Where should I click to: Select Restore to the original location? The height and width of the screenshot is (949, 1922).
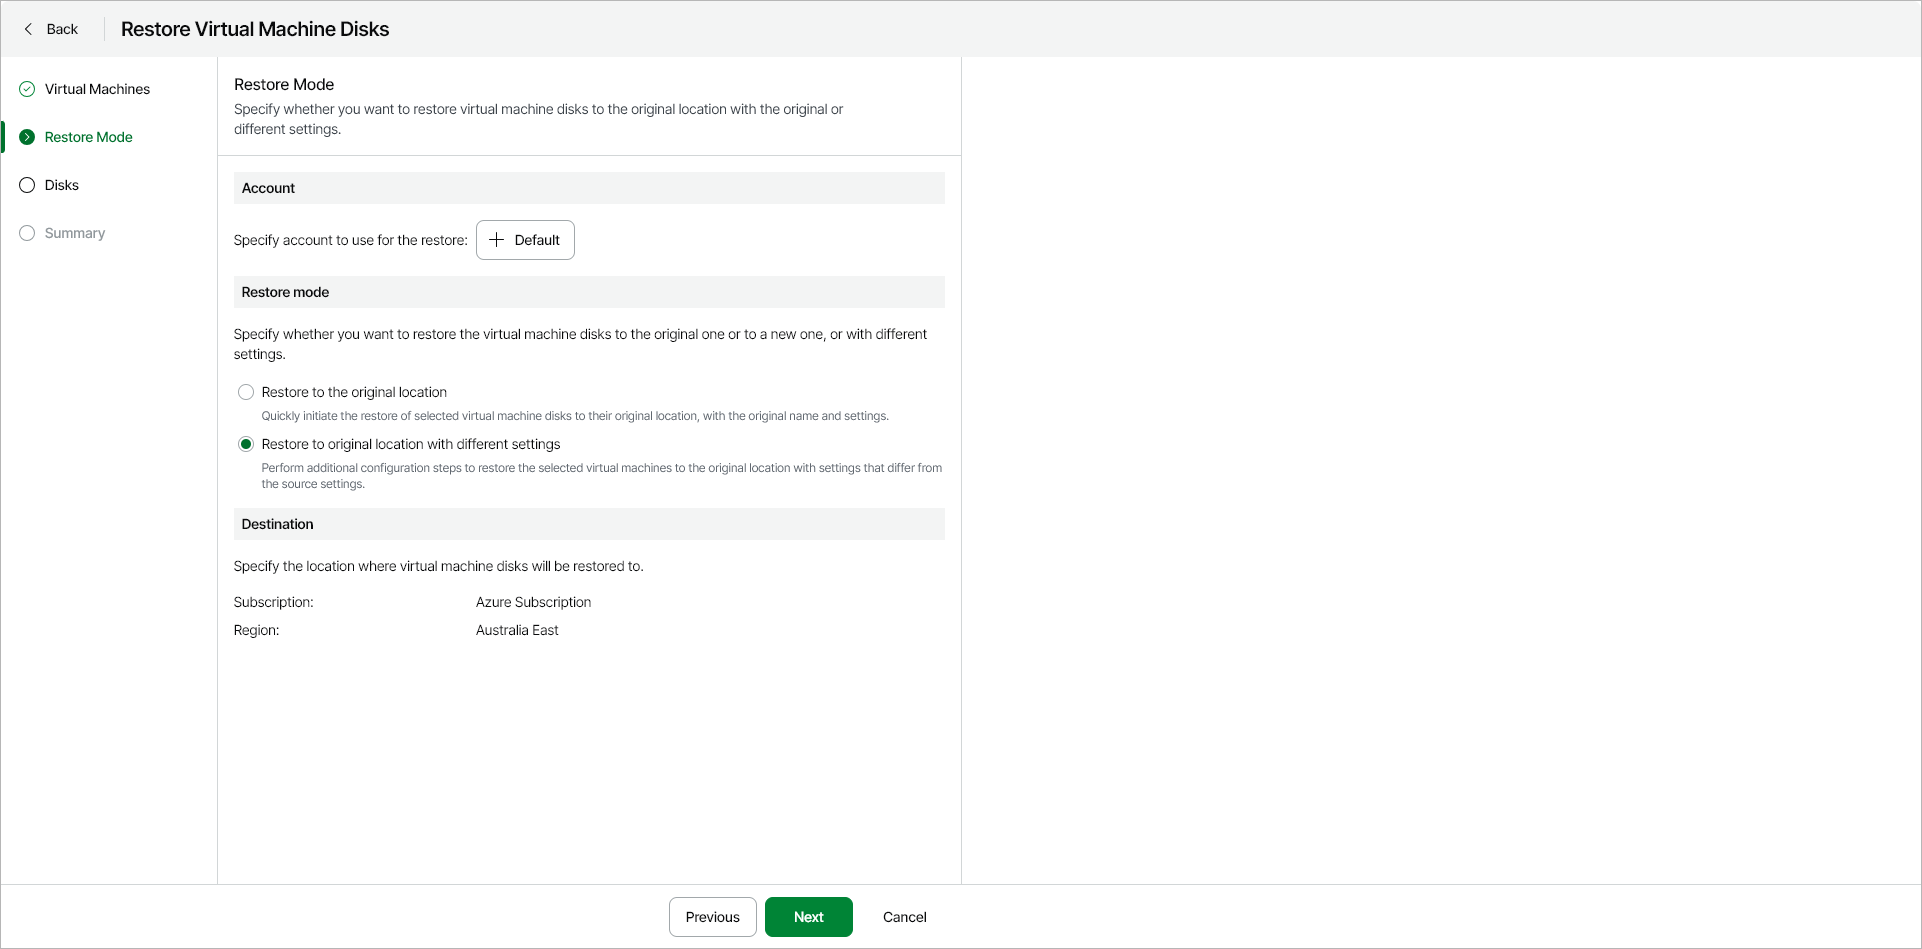click(246, 392)
